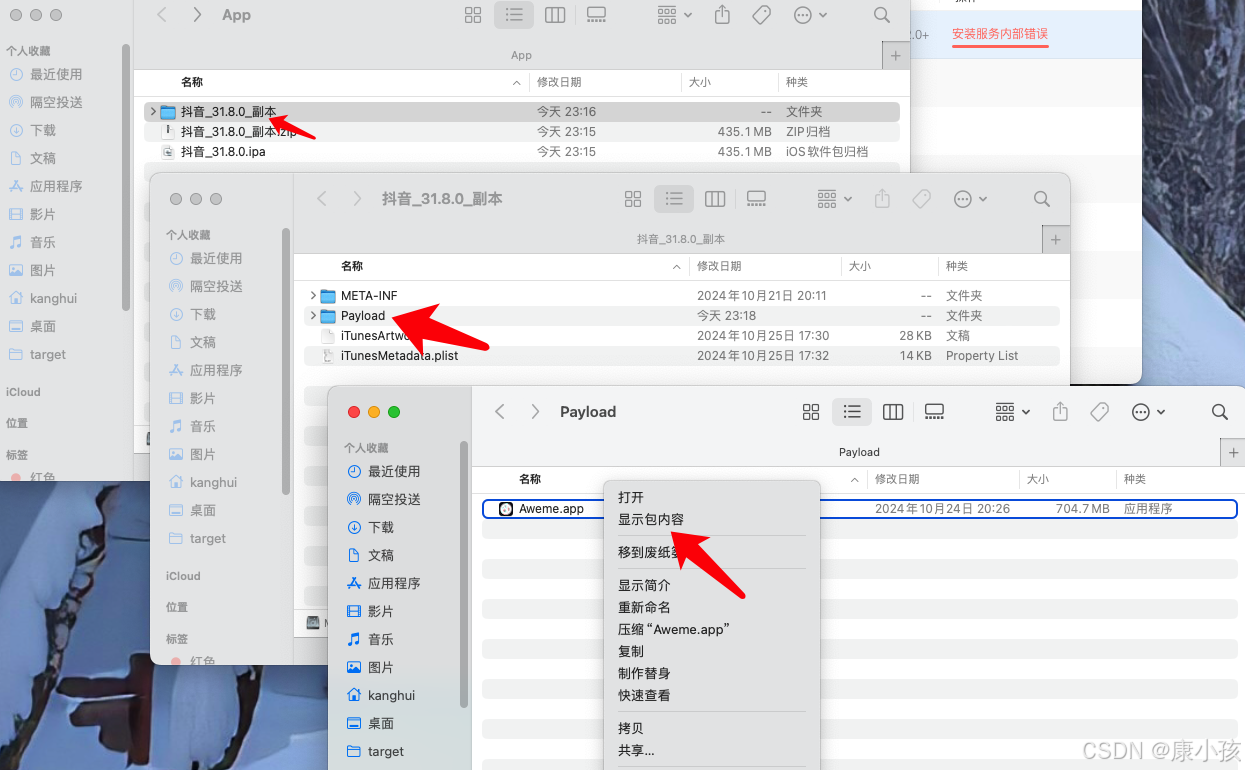Image resolution: width=1245 pixels, height=770 pixels.
Task: Click search icon in App window toolbar
Action: (881, 15)
